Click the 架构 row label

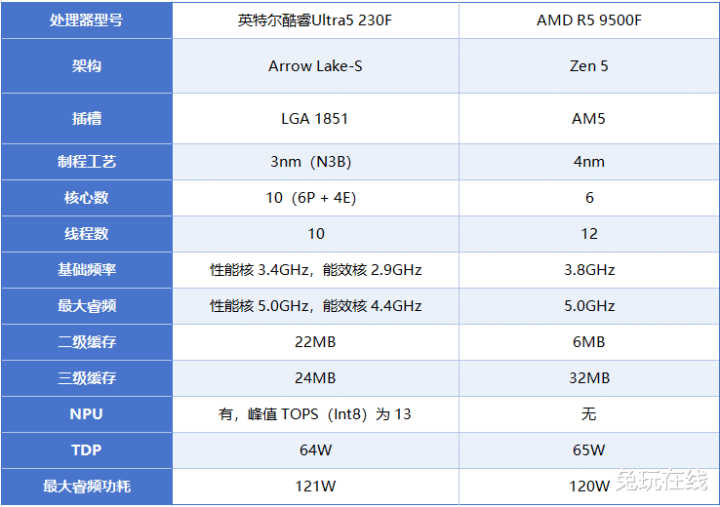(87, 66)
